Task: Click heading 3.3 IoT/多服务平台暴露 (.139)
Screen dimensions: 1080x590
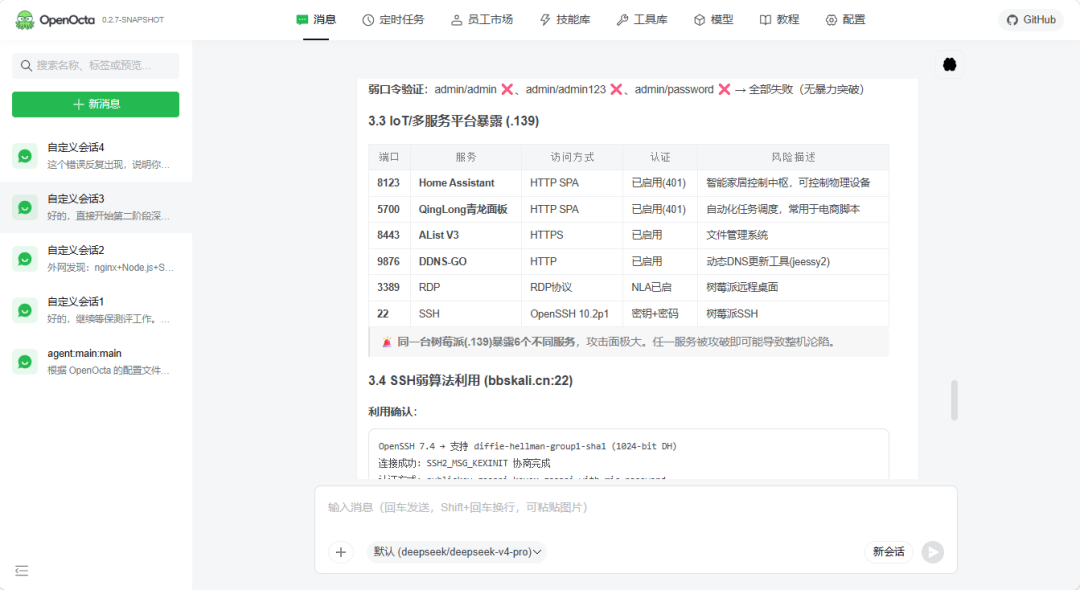Action: click(x=453, y=121)
